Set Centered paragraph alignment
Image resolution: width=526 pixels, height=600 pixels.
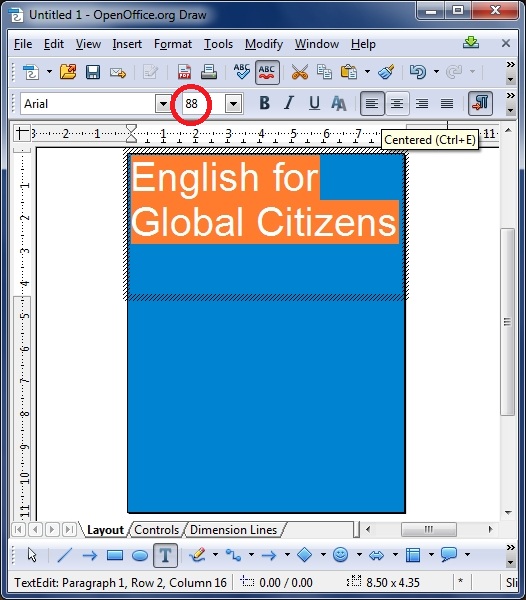397,103
